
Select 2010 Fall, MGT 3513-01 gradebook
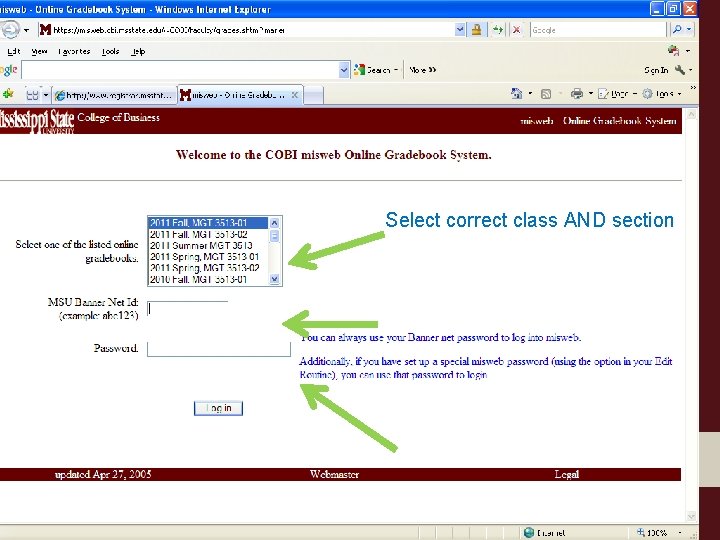(x=208, y=279)
